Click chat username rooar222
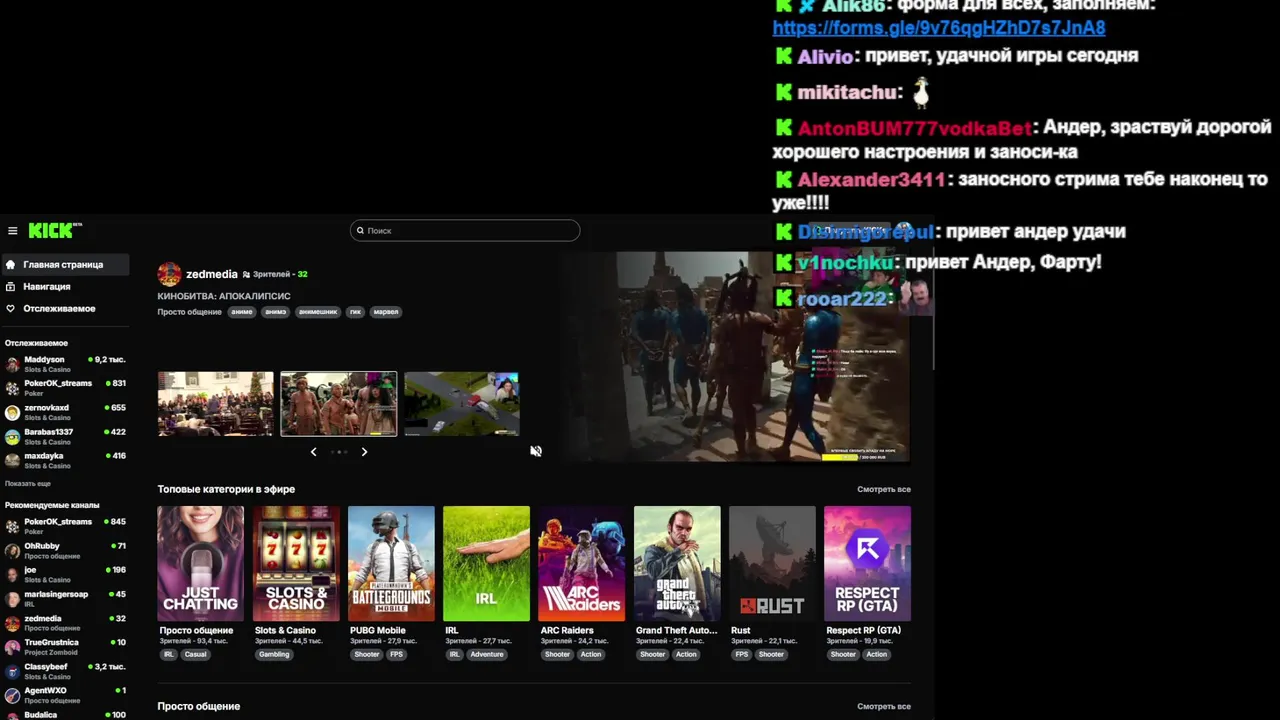Image resolution: width=1280 pixels, height=720 pixels. pos(842,299)
